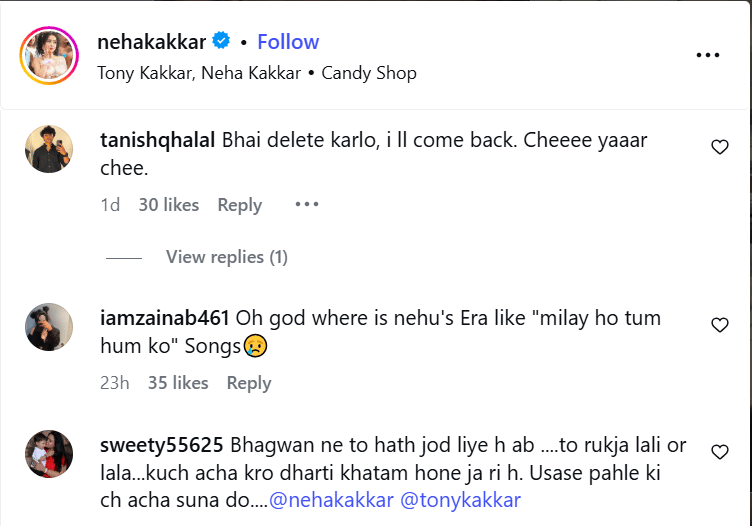
Task: Click the nehakakkar username in the header
Action: coord(151,42)
